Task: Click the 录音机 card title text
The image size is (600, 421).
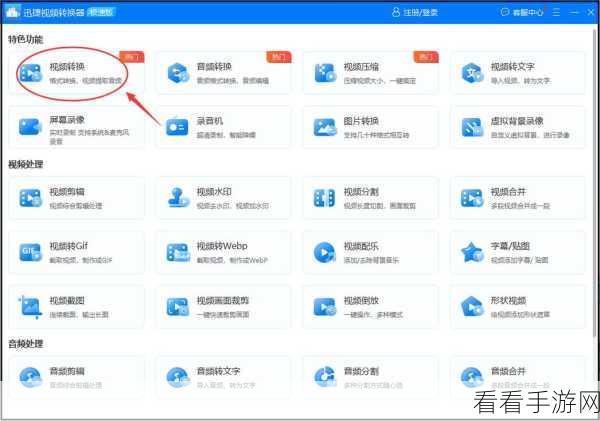Action: [x=210, y=121]
